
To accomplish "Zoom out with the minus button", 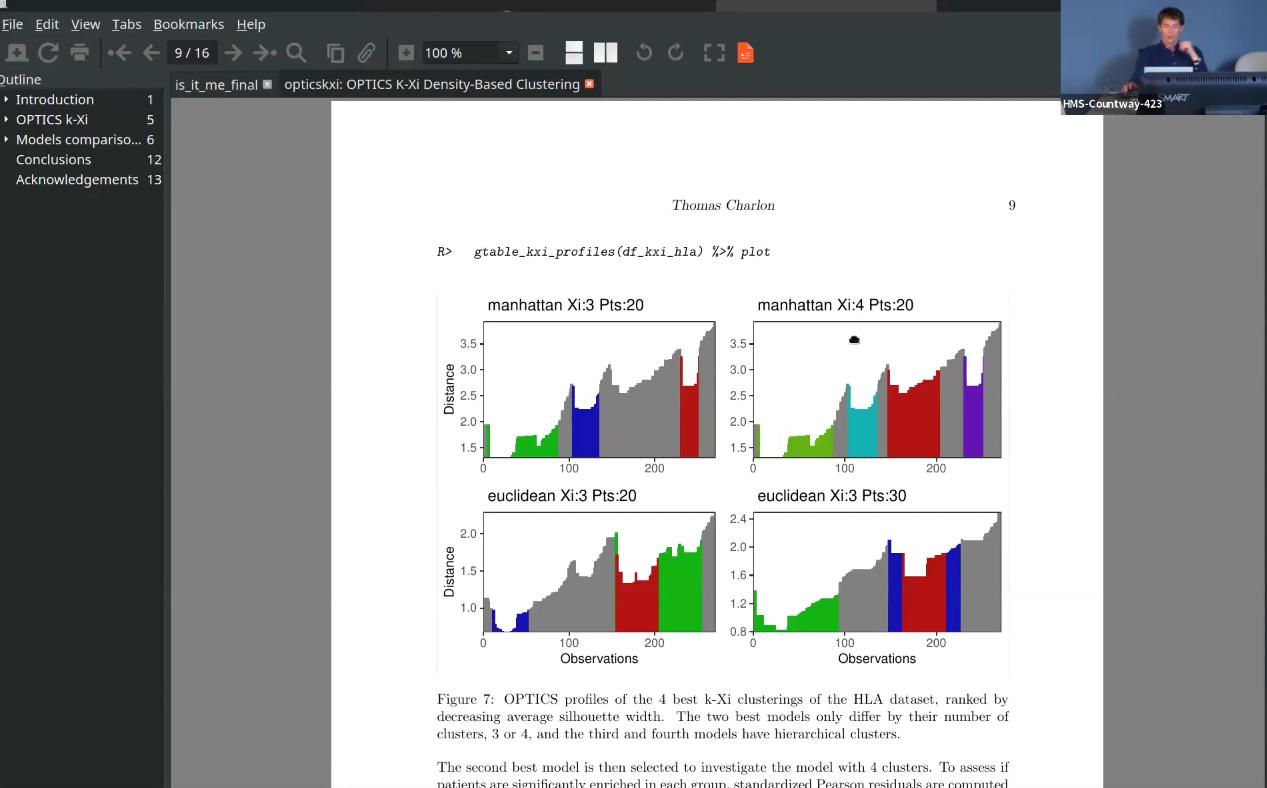I will [x=536, y=53].
